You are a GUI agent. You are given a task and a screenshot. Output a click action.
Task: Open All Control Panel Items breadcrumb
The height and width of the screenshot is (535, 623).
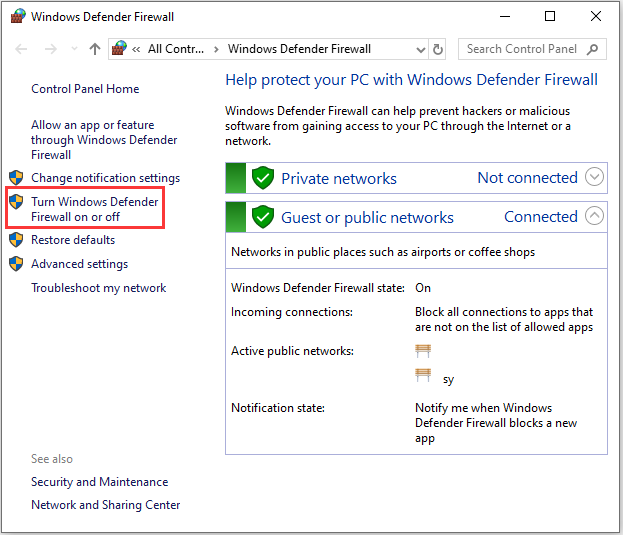pyautogui.click(x=176, y=49)
